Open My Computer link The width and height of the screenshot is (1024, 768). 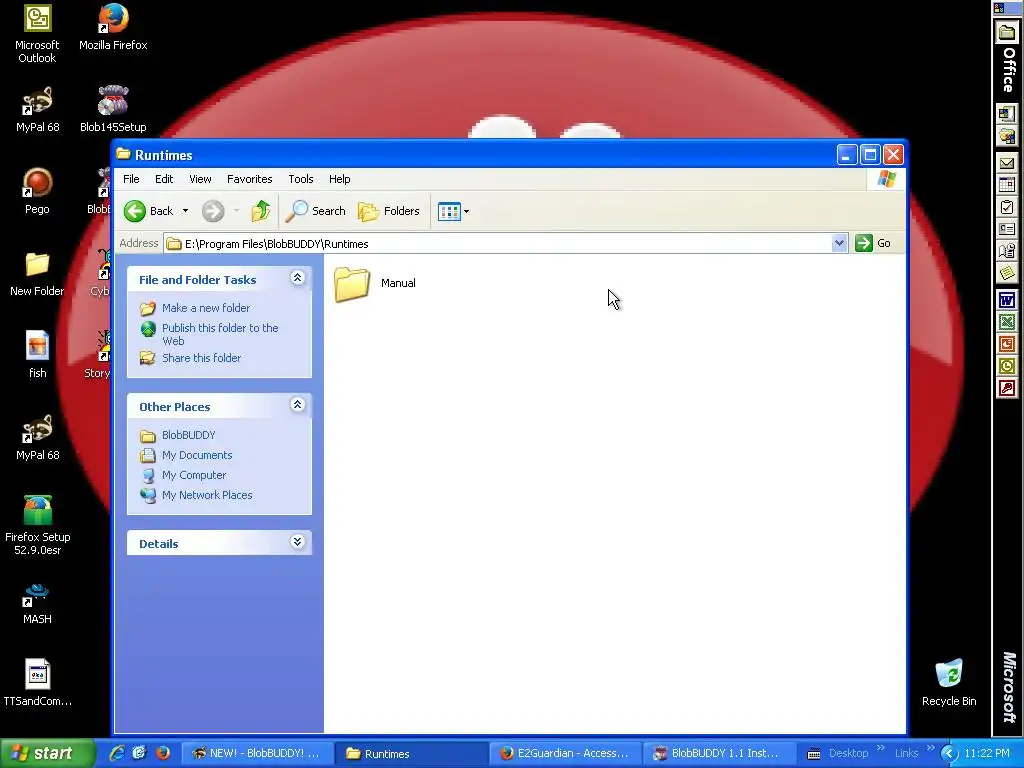tap(194, 475)
